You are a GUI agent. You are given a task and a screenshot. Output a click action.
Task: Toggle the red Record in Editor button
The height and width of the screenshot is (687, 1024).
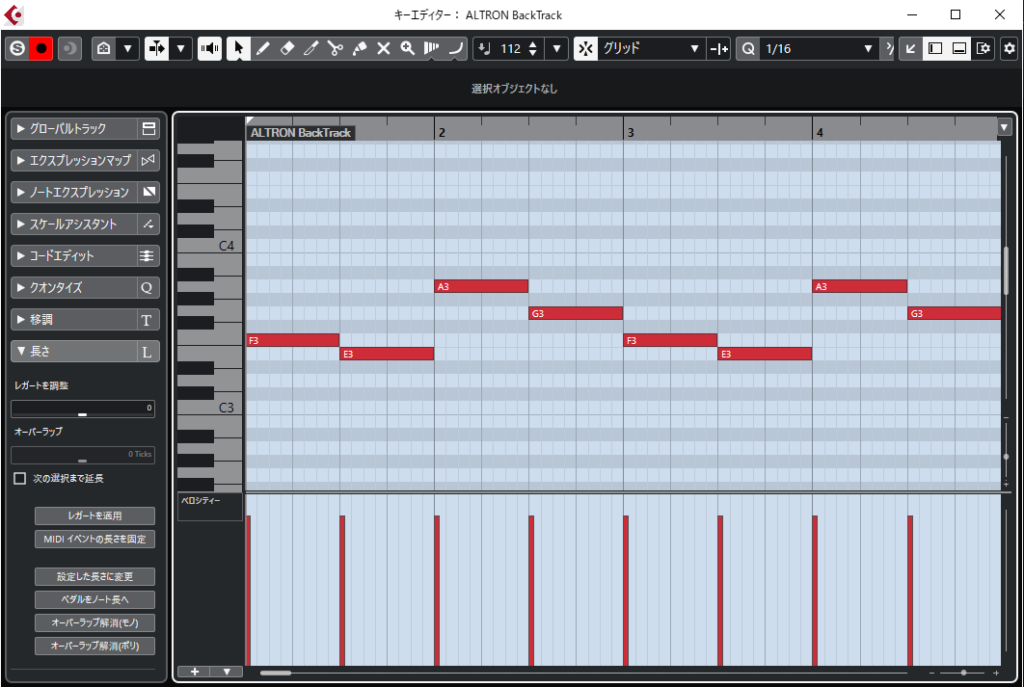(41, 48)
